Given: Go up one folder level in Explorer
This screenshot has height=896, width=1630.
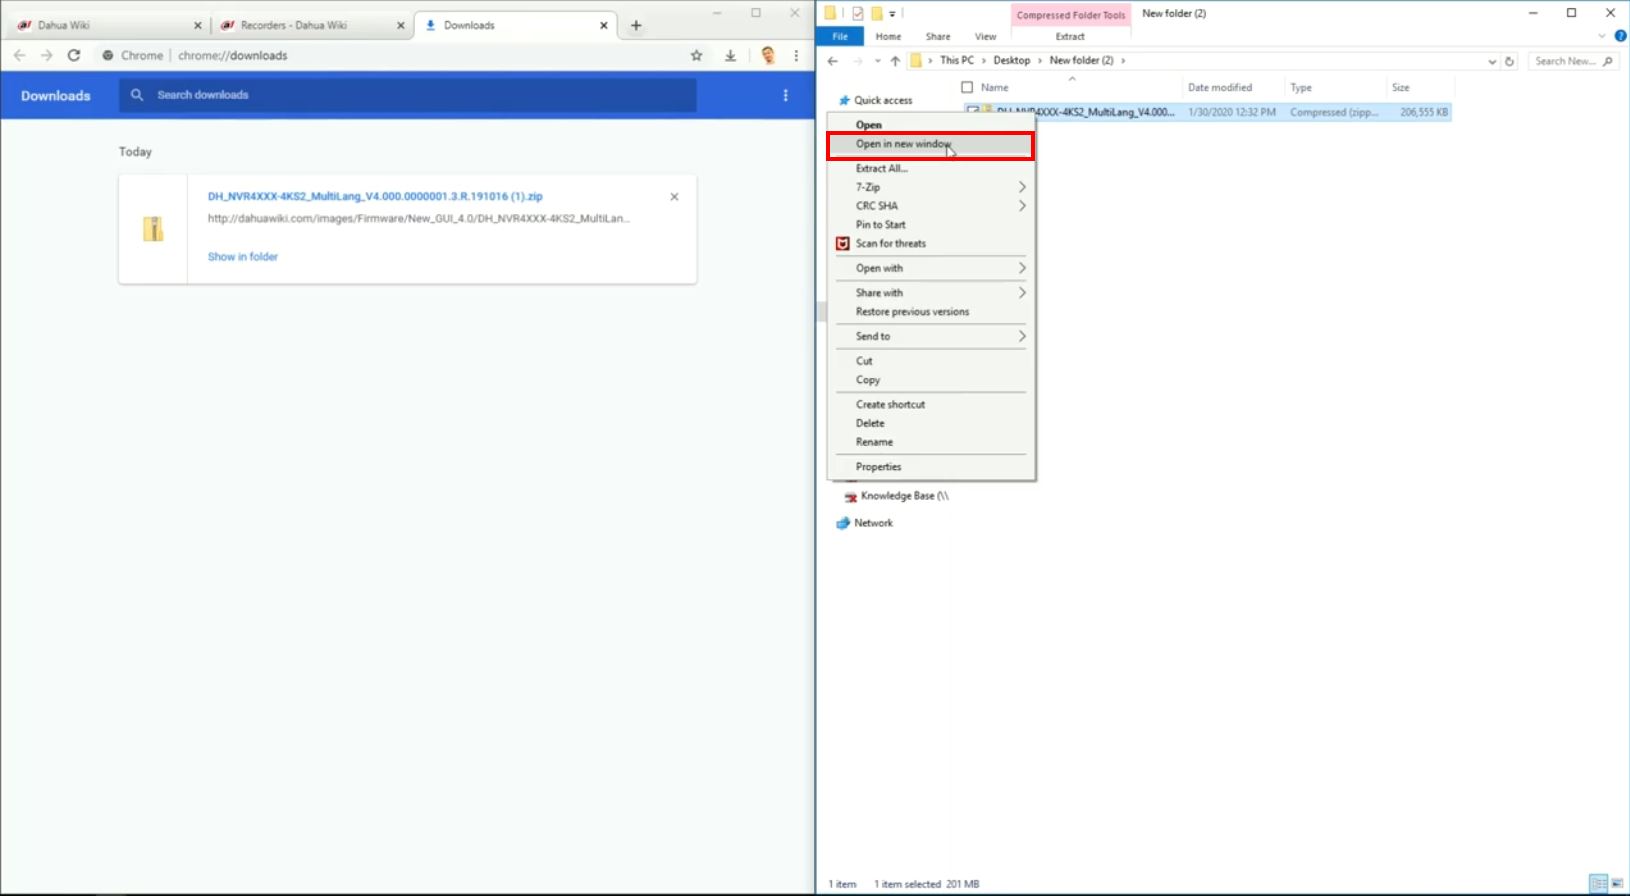Looking at the screenshot, I should 895,61.
